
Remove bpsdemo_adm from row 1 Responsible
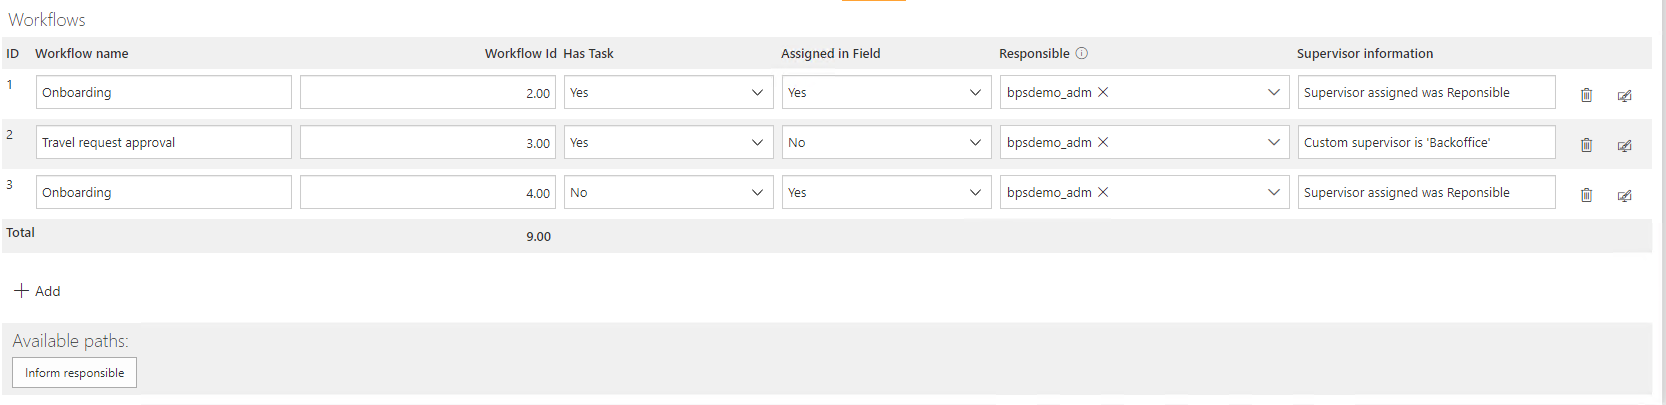tap(1103, 92)
